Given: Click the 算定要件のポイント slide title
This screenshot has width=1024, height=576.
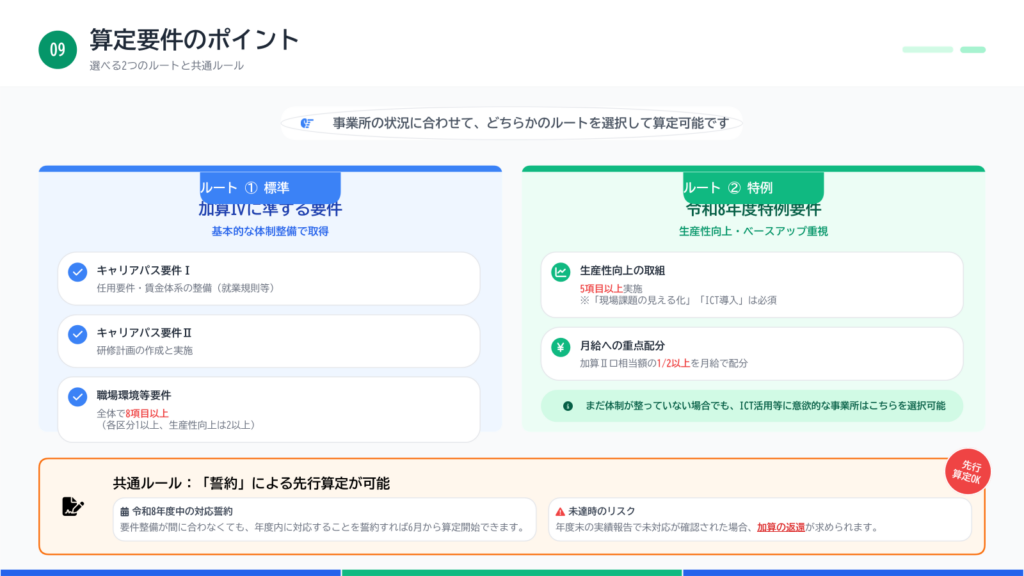Looking at the screenshot, I should [x=194, y=40].
